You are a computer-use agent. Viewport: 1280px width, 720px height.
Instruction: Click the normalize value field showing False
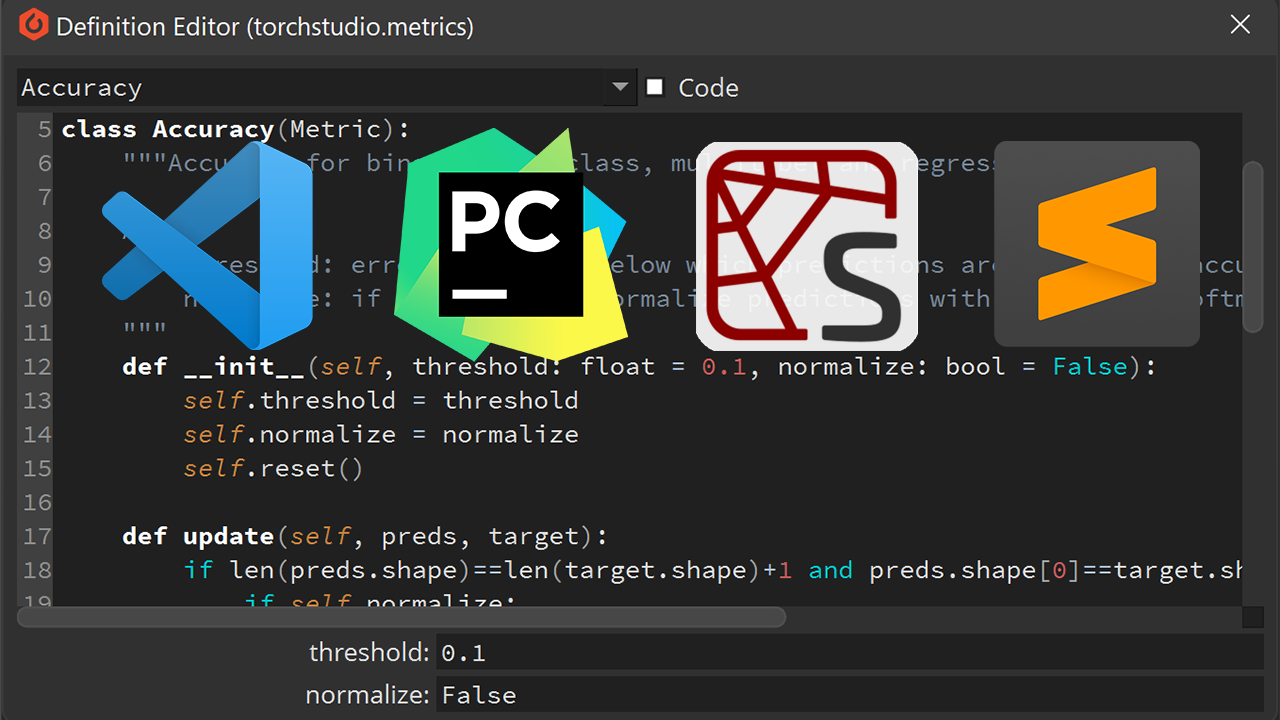(850, 695)
